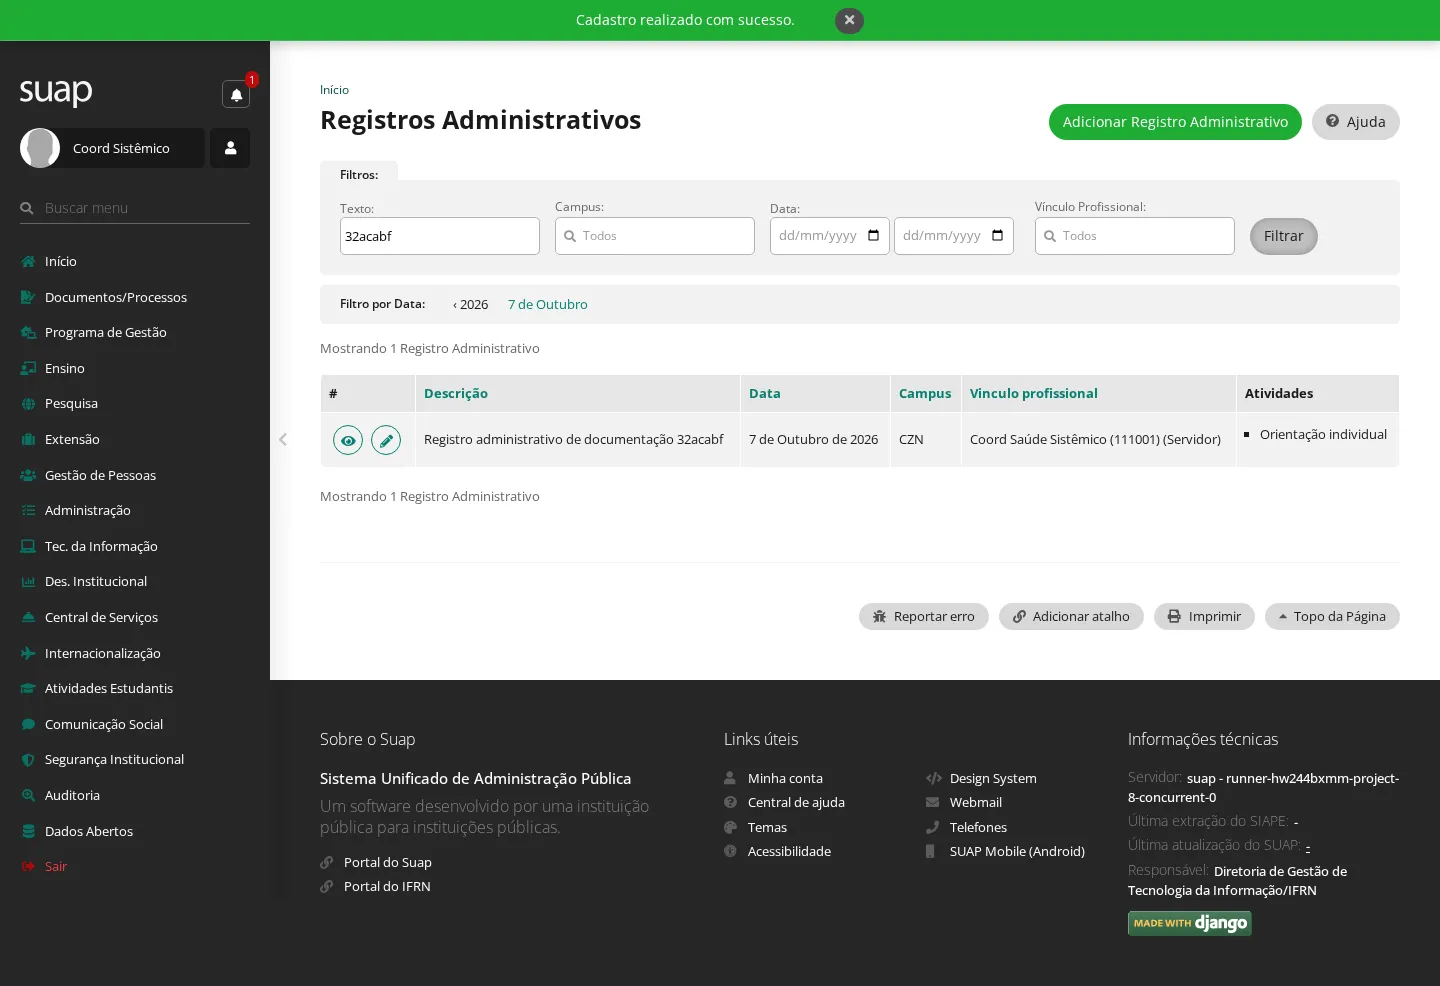Open SUAP Mobile (Android) link
This screenshot has width=1440, height=986.
pos(1017,851)
